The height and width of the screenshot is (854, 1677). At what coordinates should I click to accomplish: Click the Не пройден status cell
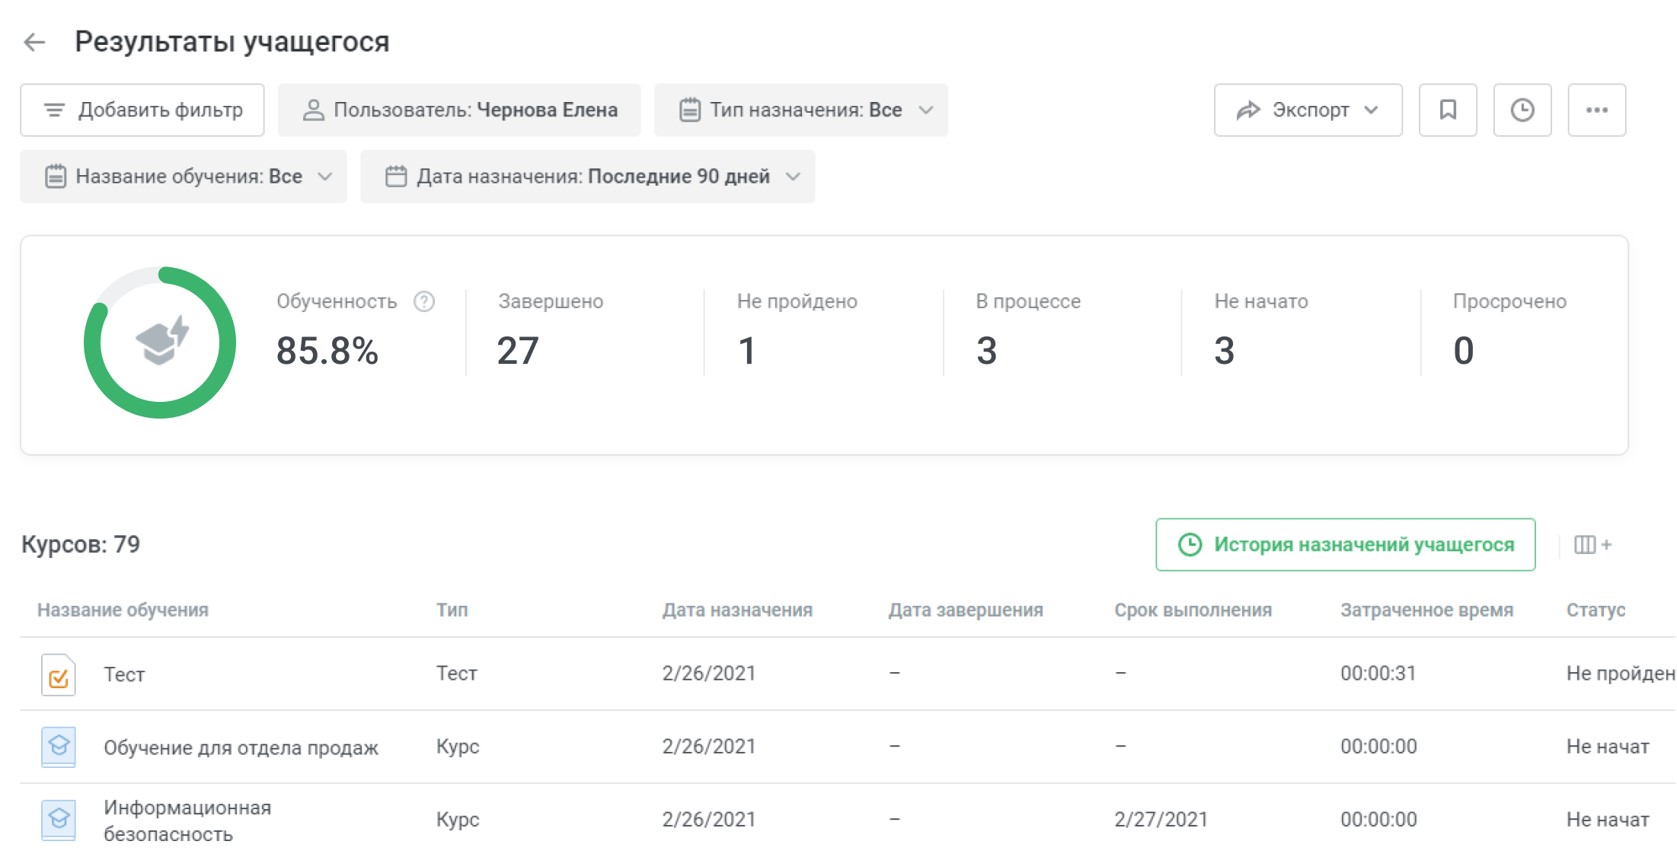(1620, 674)
